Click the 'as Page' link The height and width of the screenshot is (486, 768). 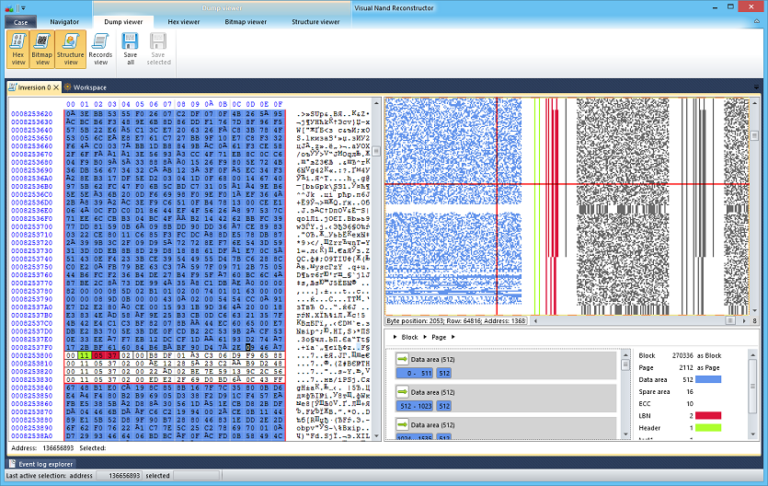point(708,367)
